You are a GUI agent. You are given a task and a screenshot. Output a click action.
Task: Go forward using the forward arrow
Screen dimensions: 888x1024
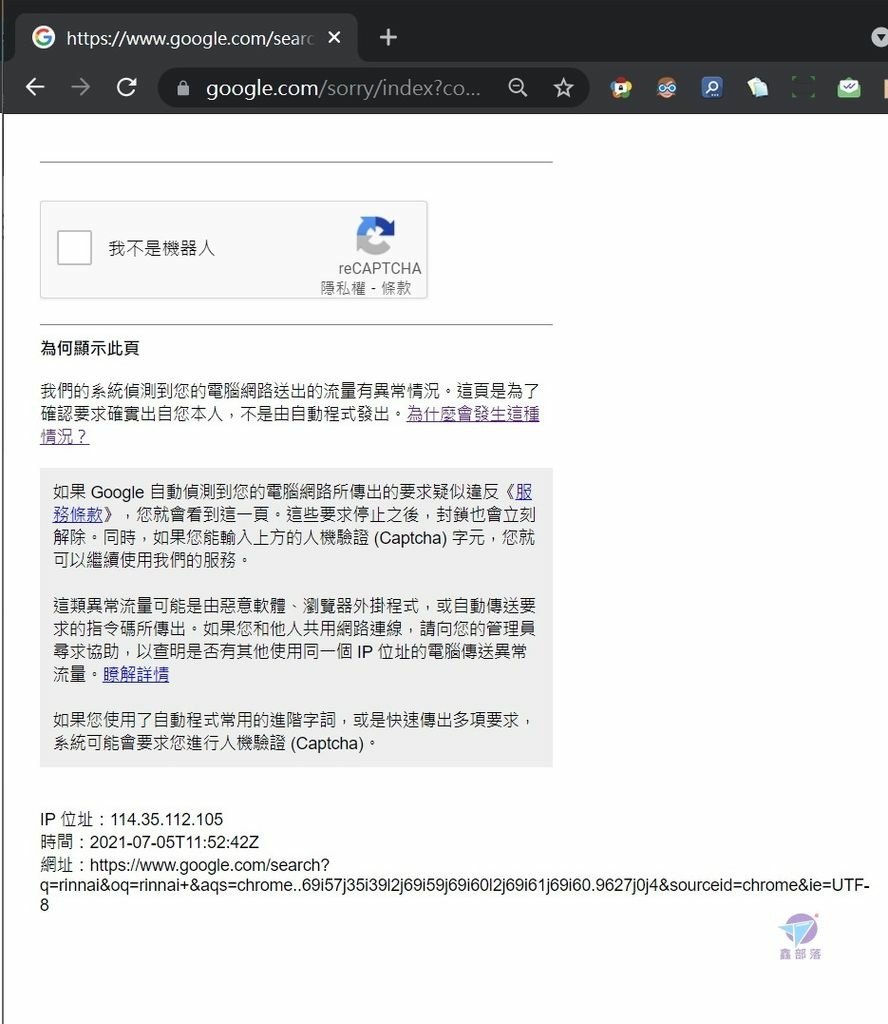point(81,87)
